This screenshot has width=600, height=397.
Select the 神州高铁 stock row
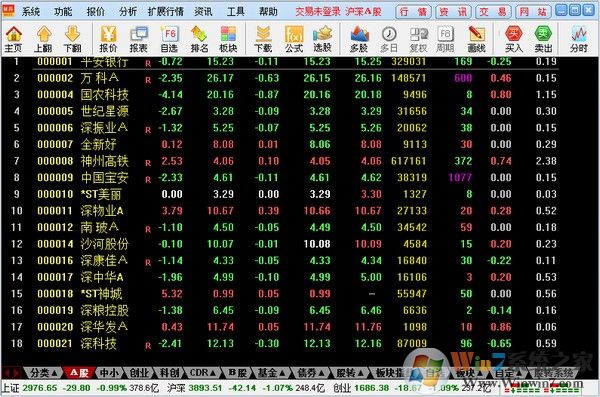pos(279,161)
